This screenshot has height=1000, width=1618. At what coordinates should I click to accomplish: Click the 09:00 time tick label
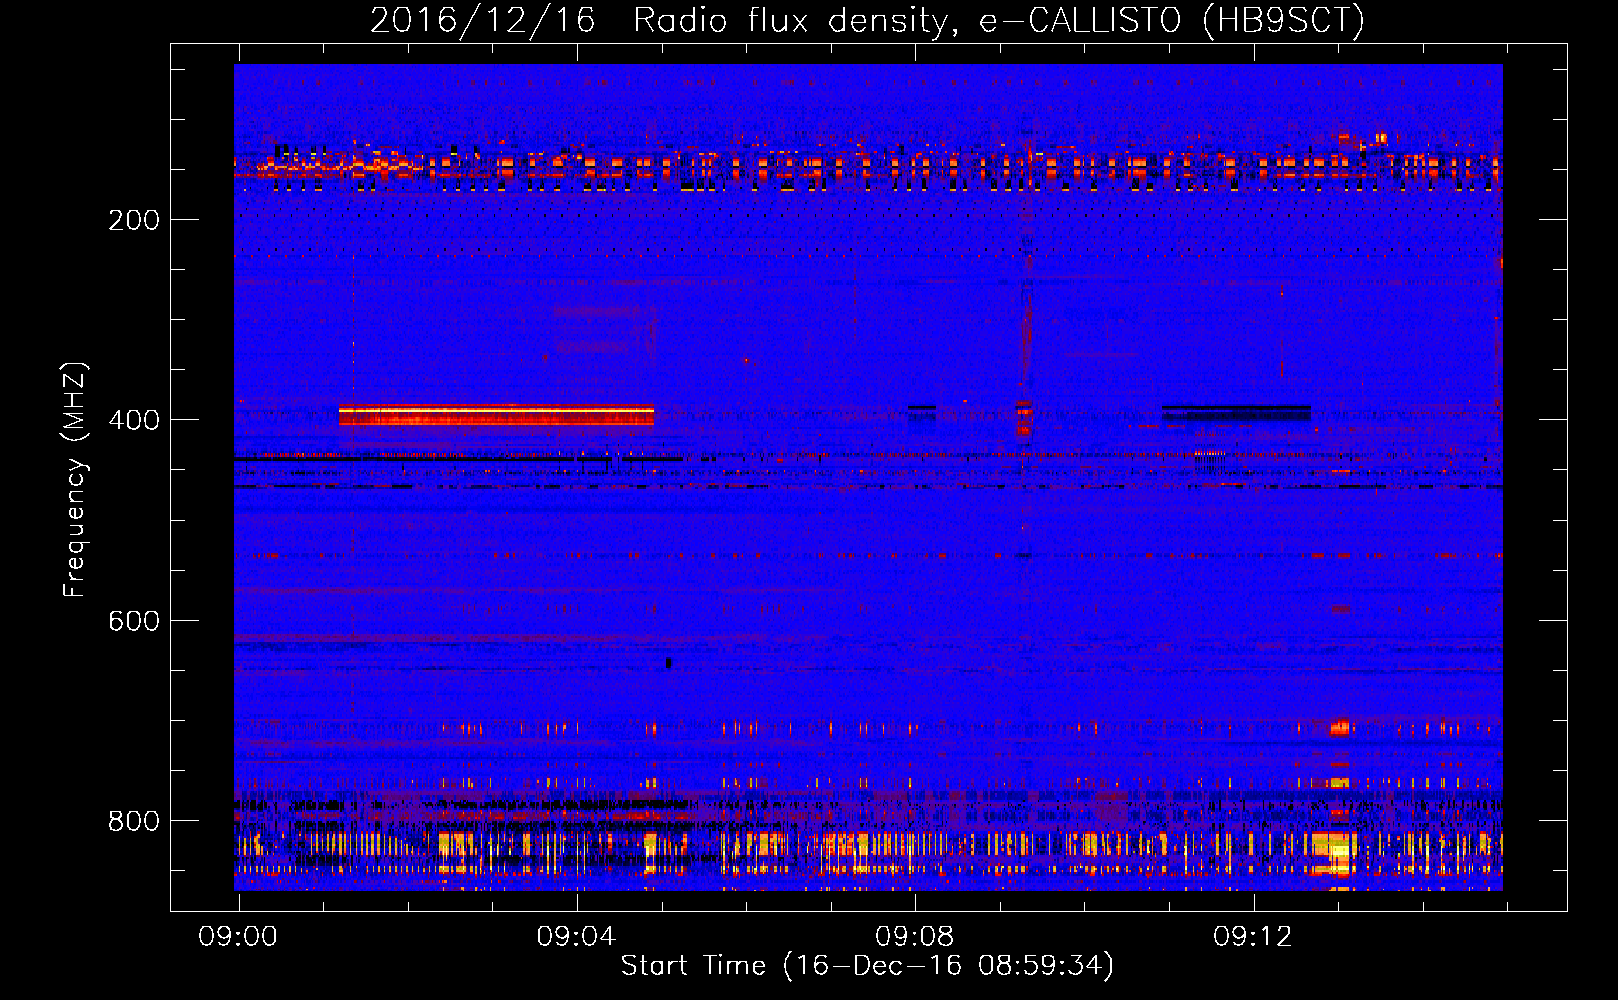point(238,937)
